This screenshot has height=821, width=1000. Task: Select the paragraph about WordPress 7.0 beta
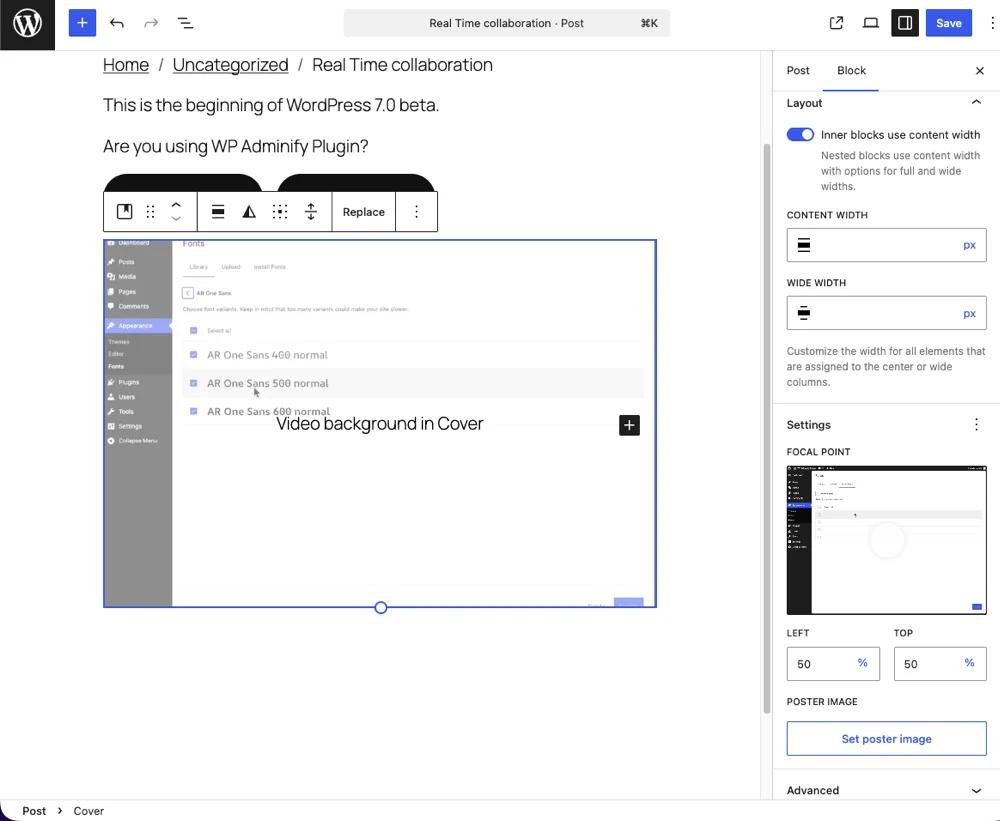click(271, 105)
